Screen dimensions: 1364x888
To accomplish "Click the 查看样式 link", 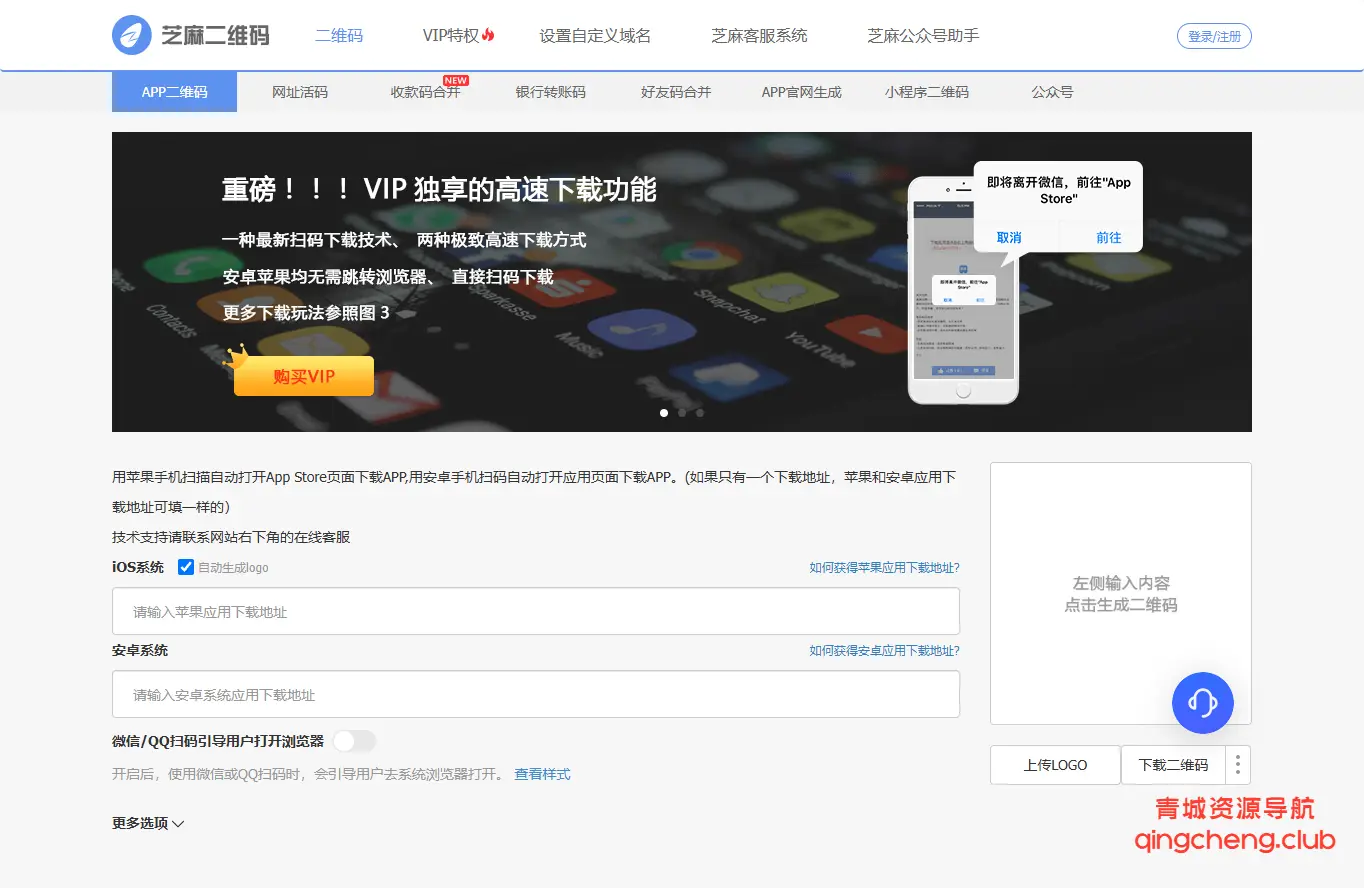I will click(542, 774).
